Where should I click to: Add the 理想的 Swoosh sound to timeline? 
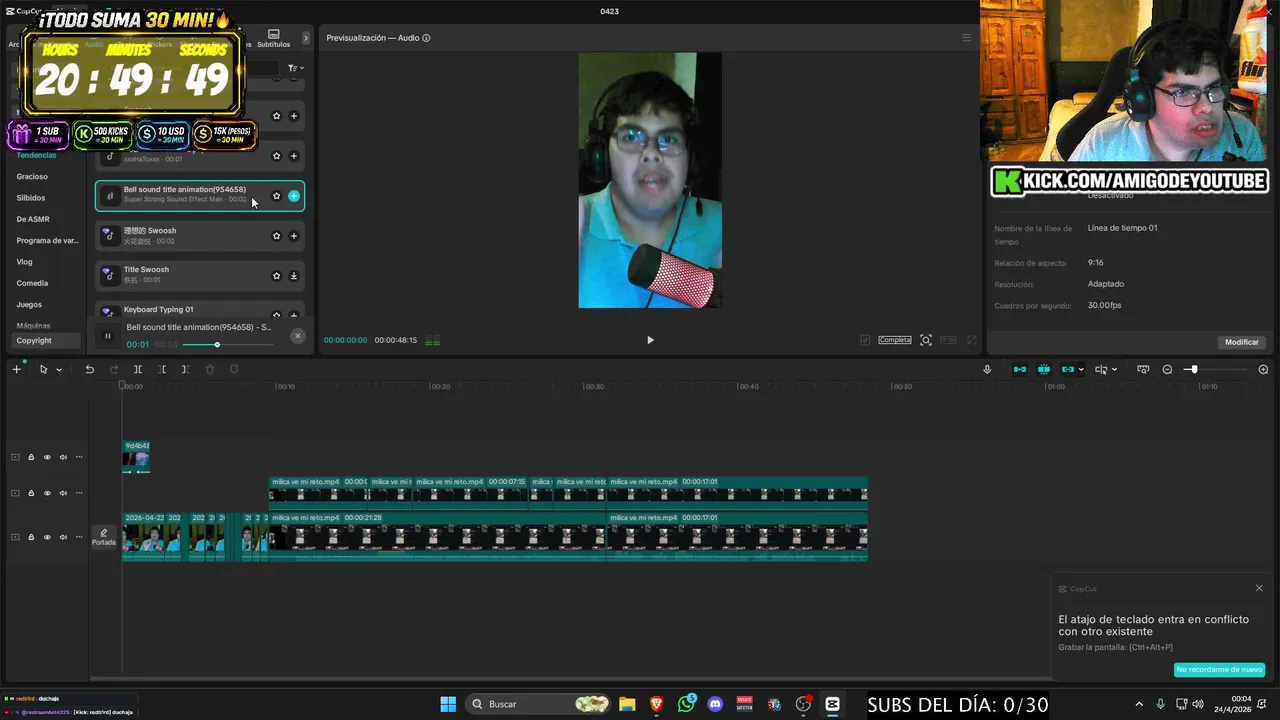[294, 236]
